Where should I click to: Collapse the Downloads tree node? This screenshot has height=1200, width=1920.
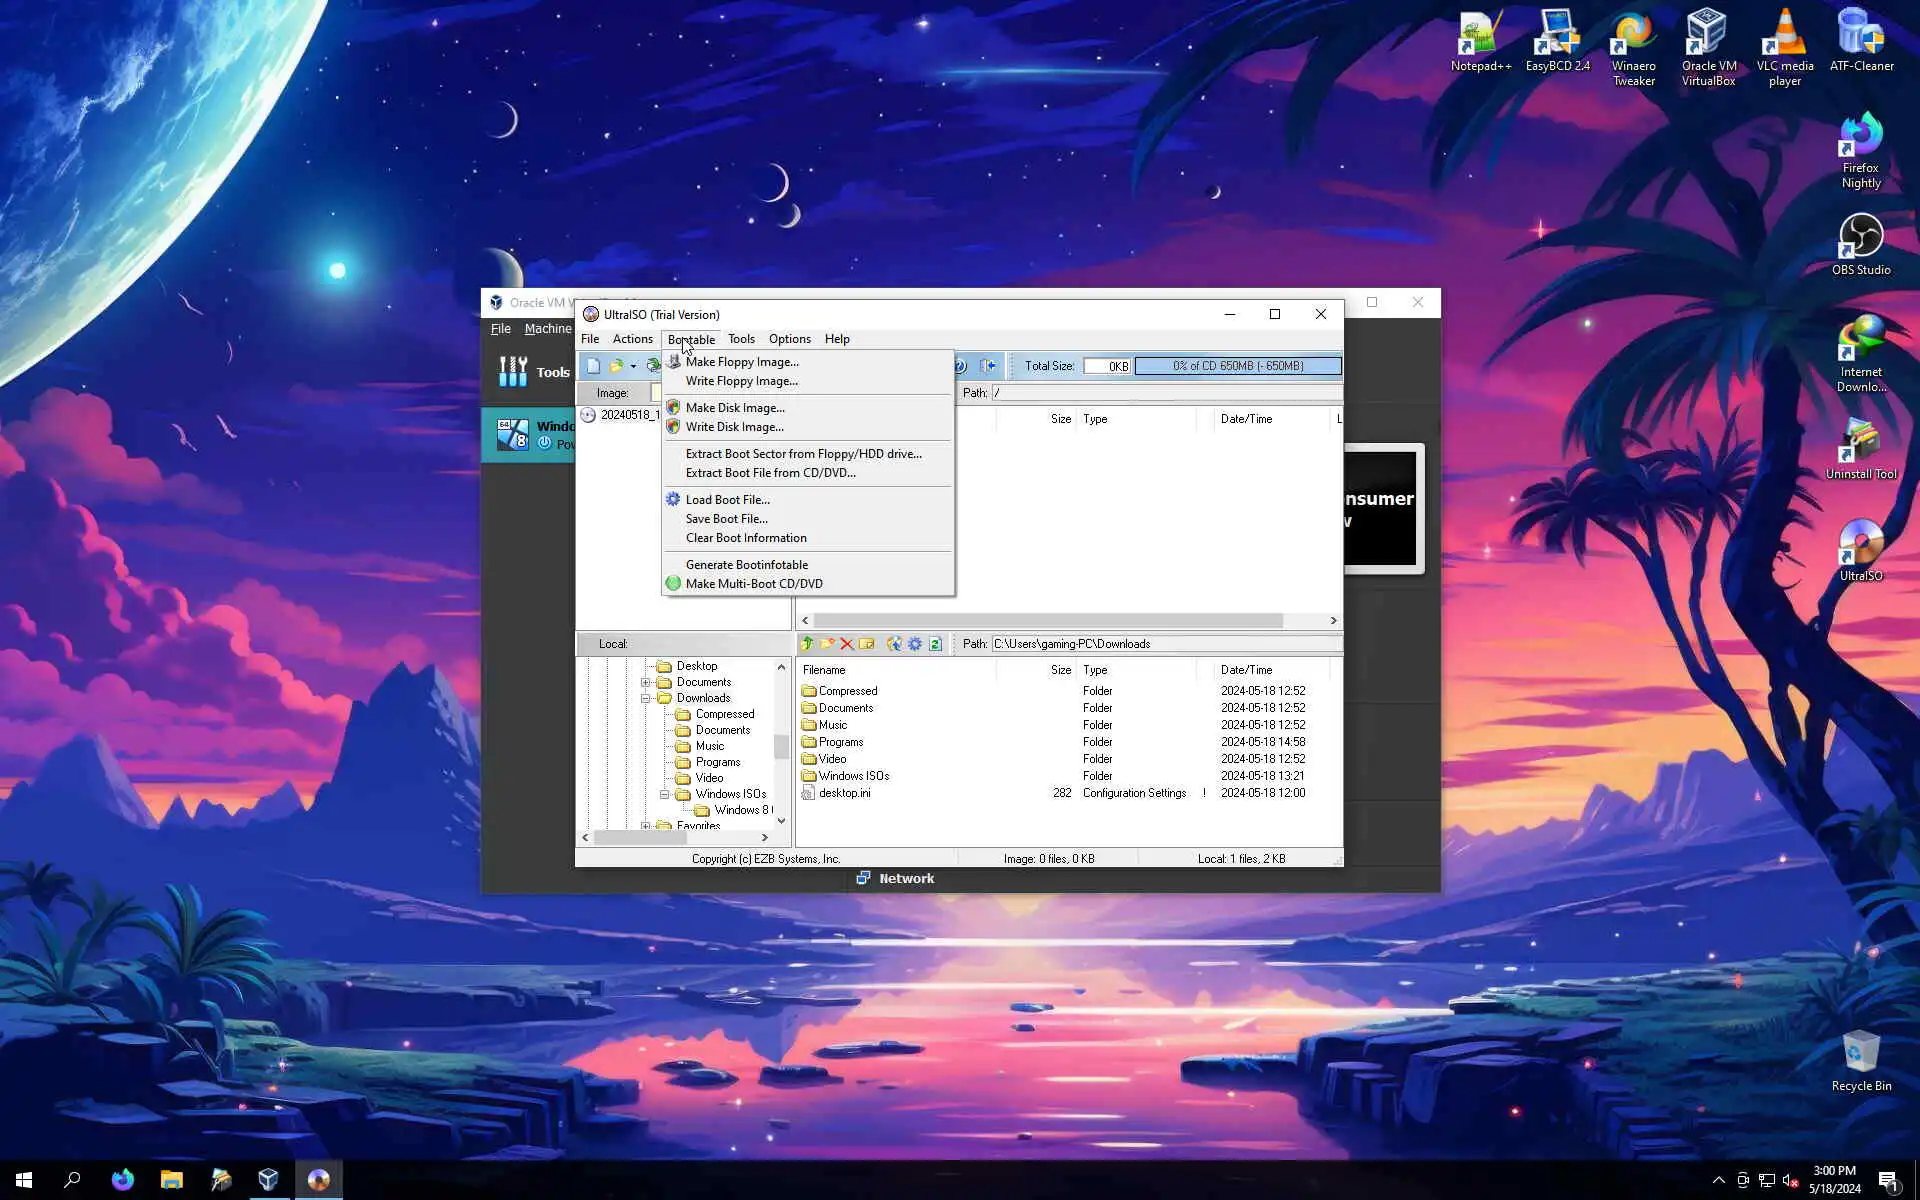point(646,698)
